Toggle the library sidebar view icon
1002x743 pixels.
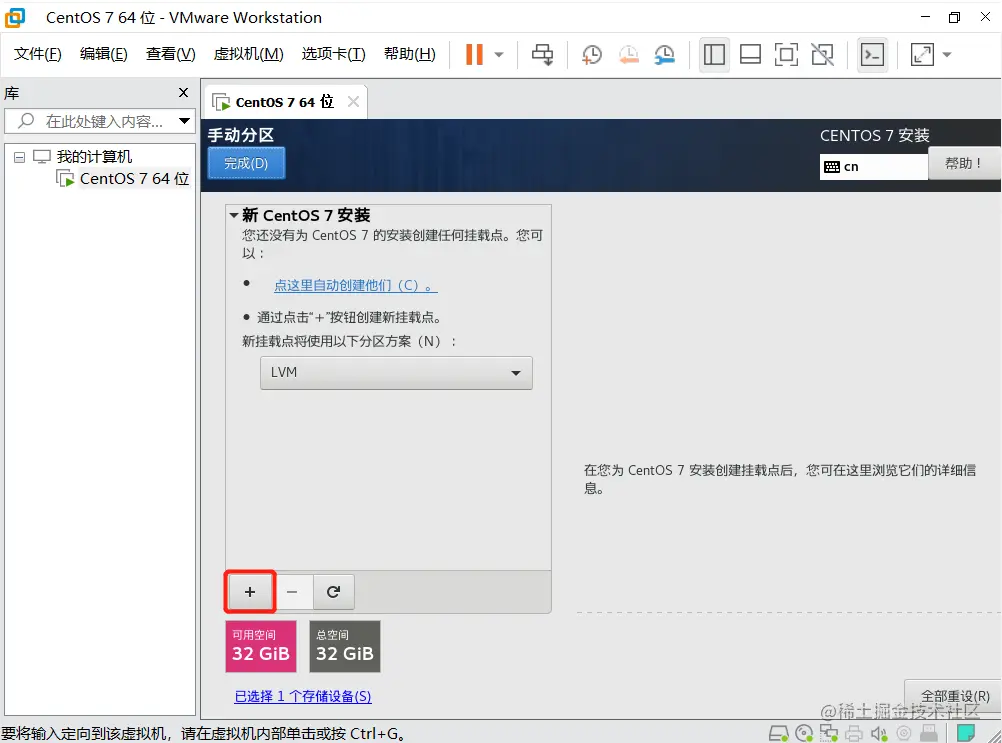click(714, 54)
